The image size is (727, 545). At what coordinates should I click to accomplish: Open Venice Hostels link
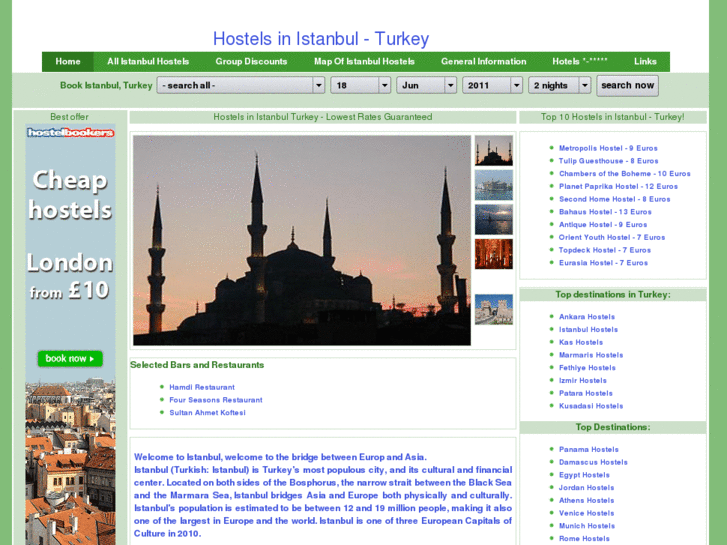(586, 513)
